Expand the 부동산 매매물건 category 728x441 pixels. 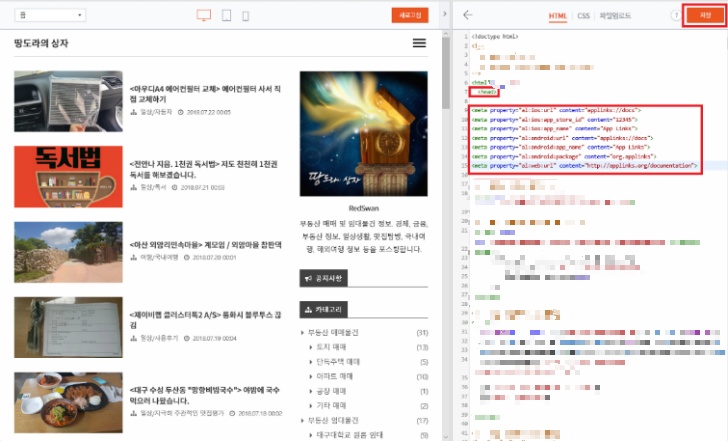tap(333, 332)
